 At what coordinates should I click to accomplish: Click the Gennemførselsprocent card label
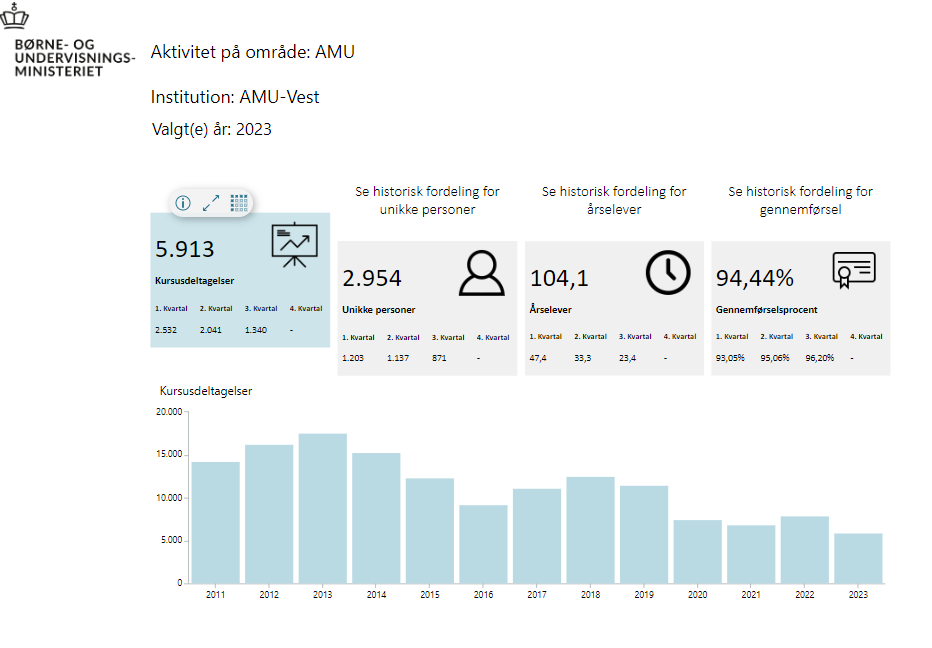[x=767, y=310]
